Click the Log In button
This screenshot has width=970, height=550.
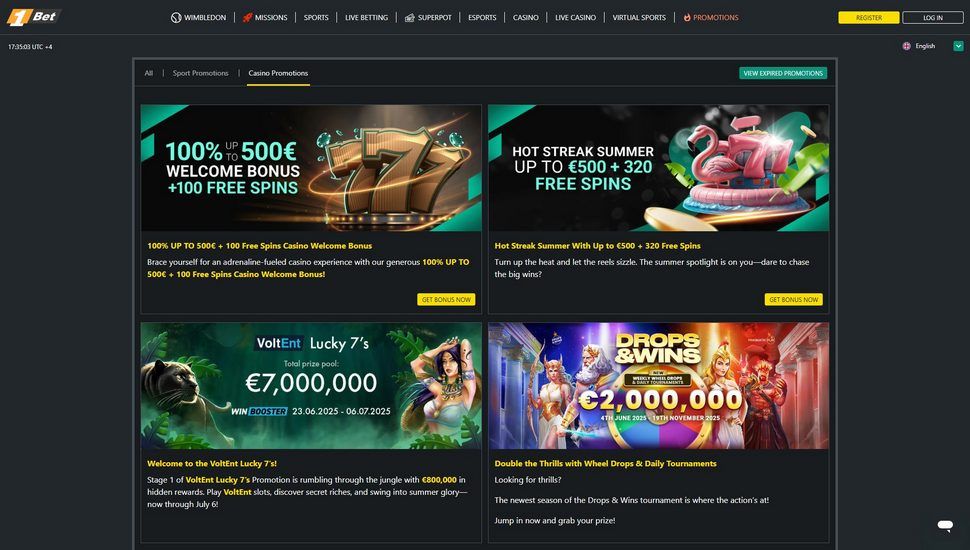933,17
